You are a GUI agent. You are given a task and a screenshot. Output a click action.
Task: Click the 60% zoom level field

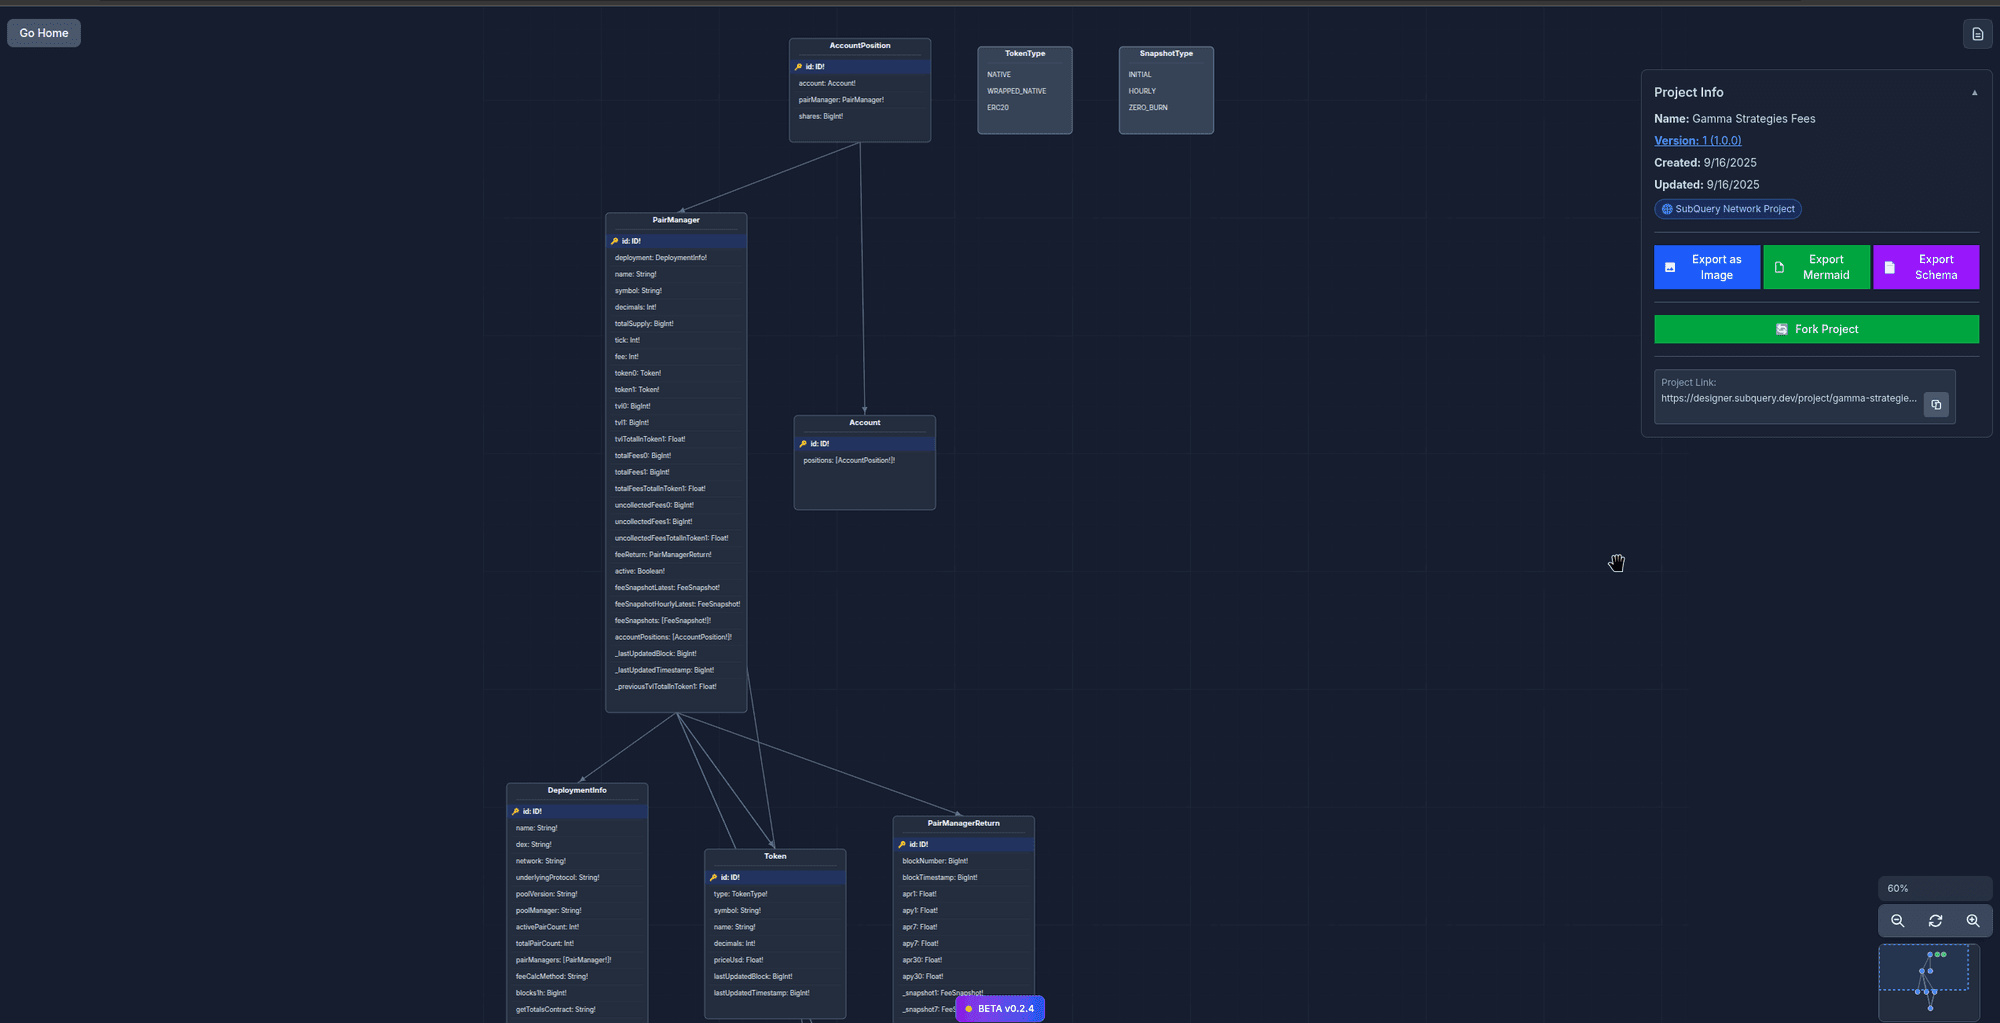point(1933,888)
